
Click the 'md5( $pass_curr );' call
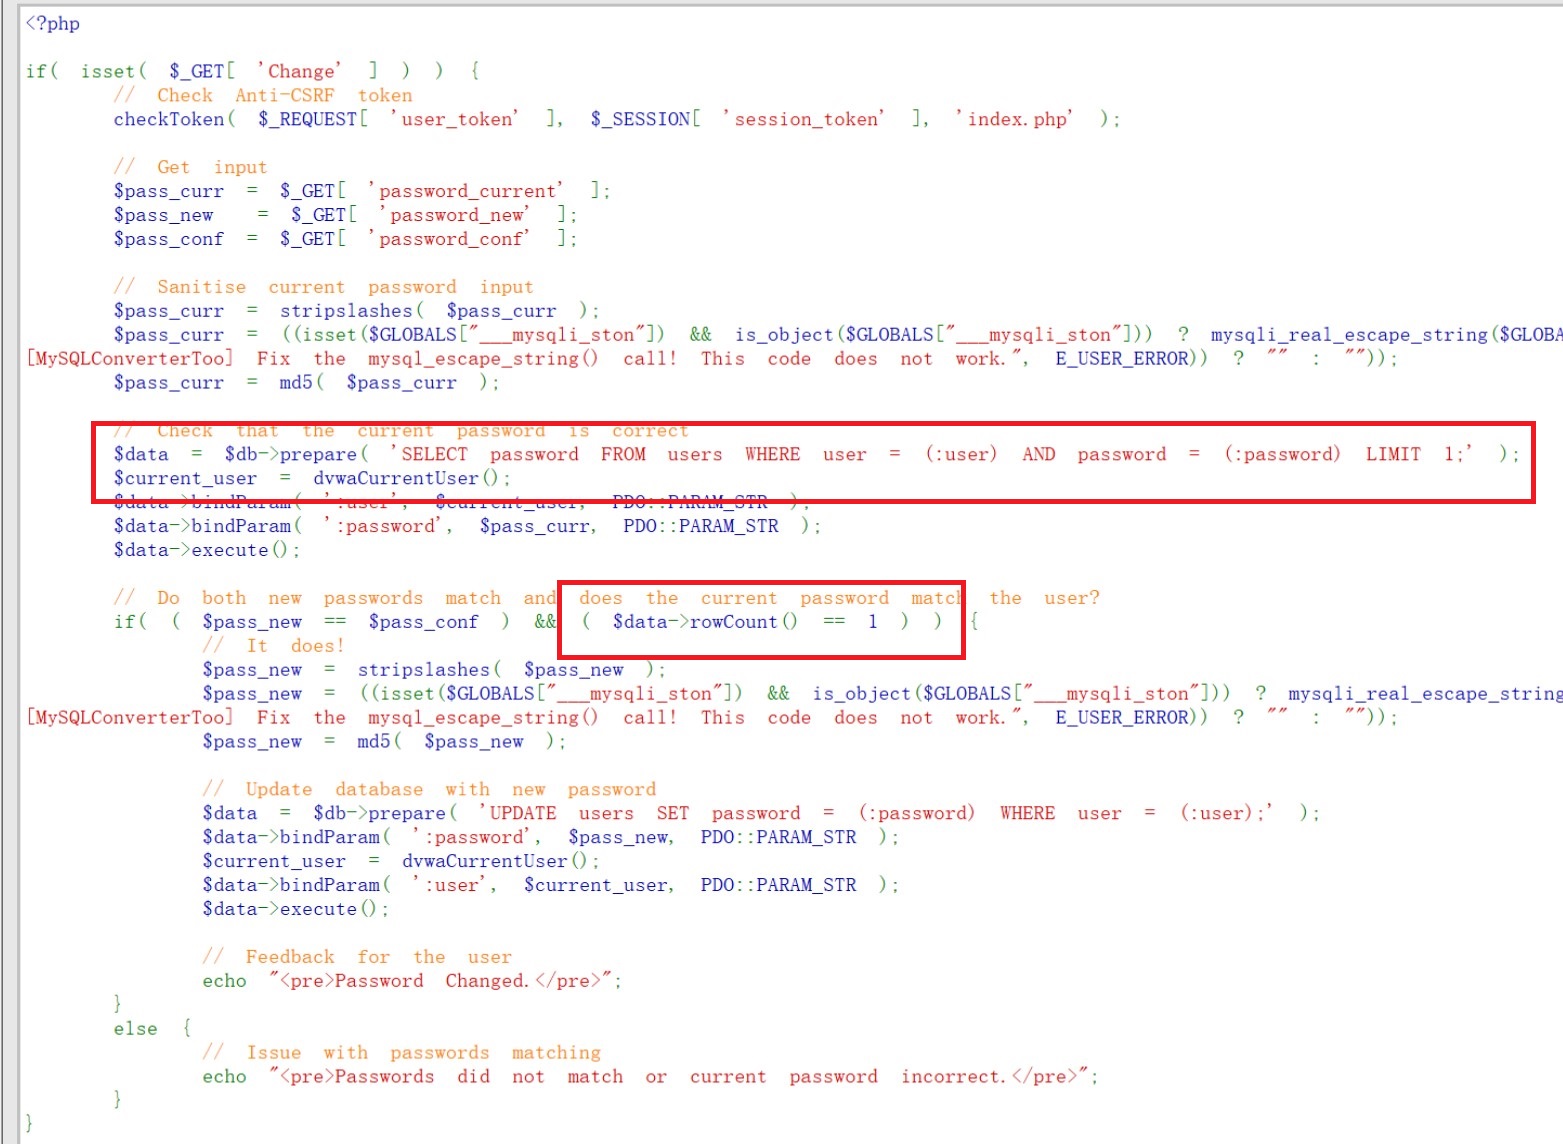[x=390, y=383]
